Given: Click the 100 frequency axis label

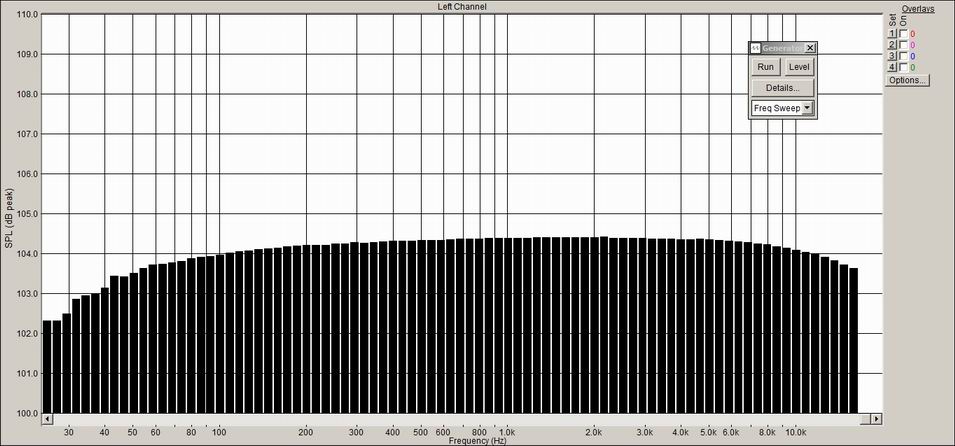Looking at the screenshot, I should (x=219, y=432).
